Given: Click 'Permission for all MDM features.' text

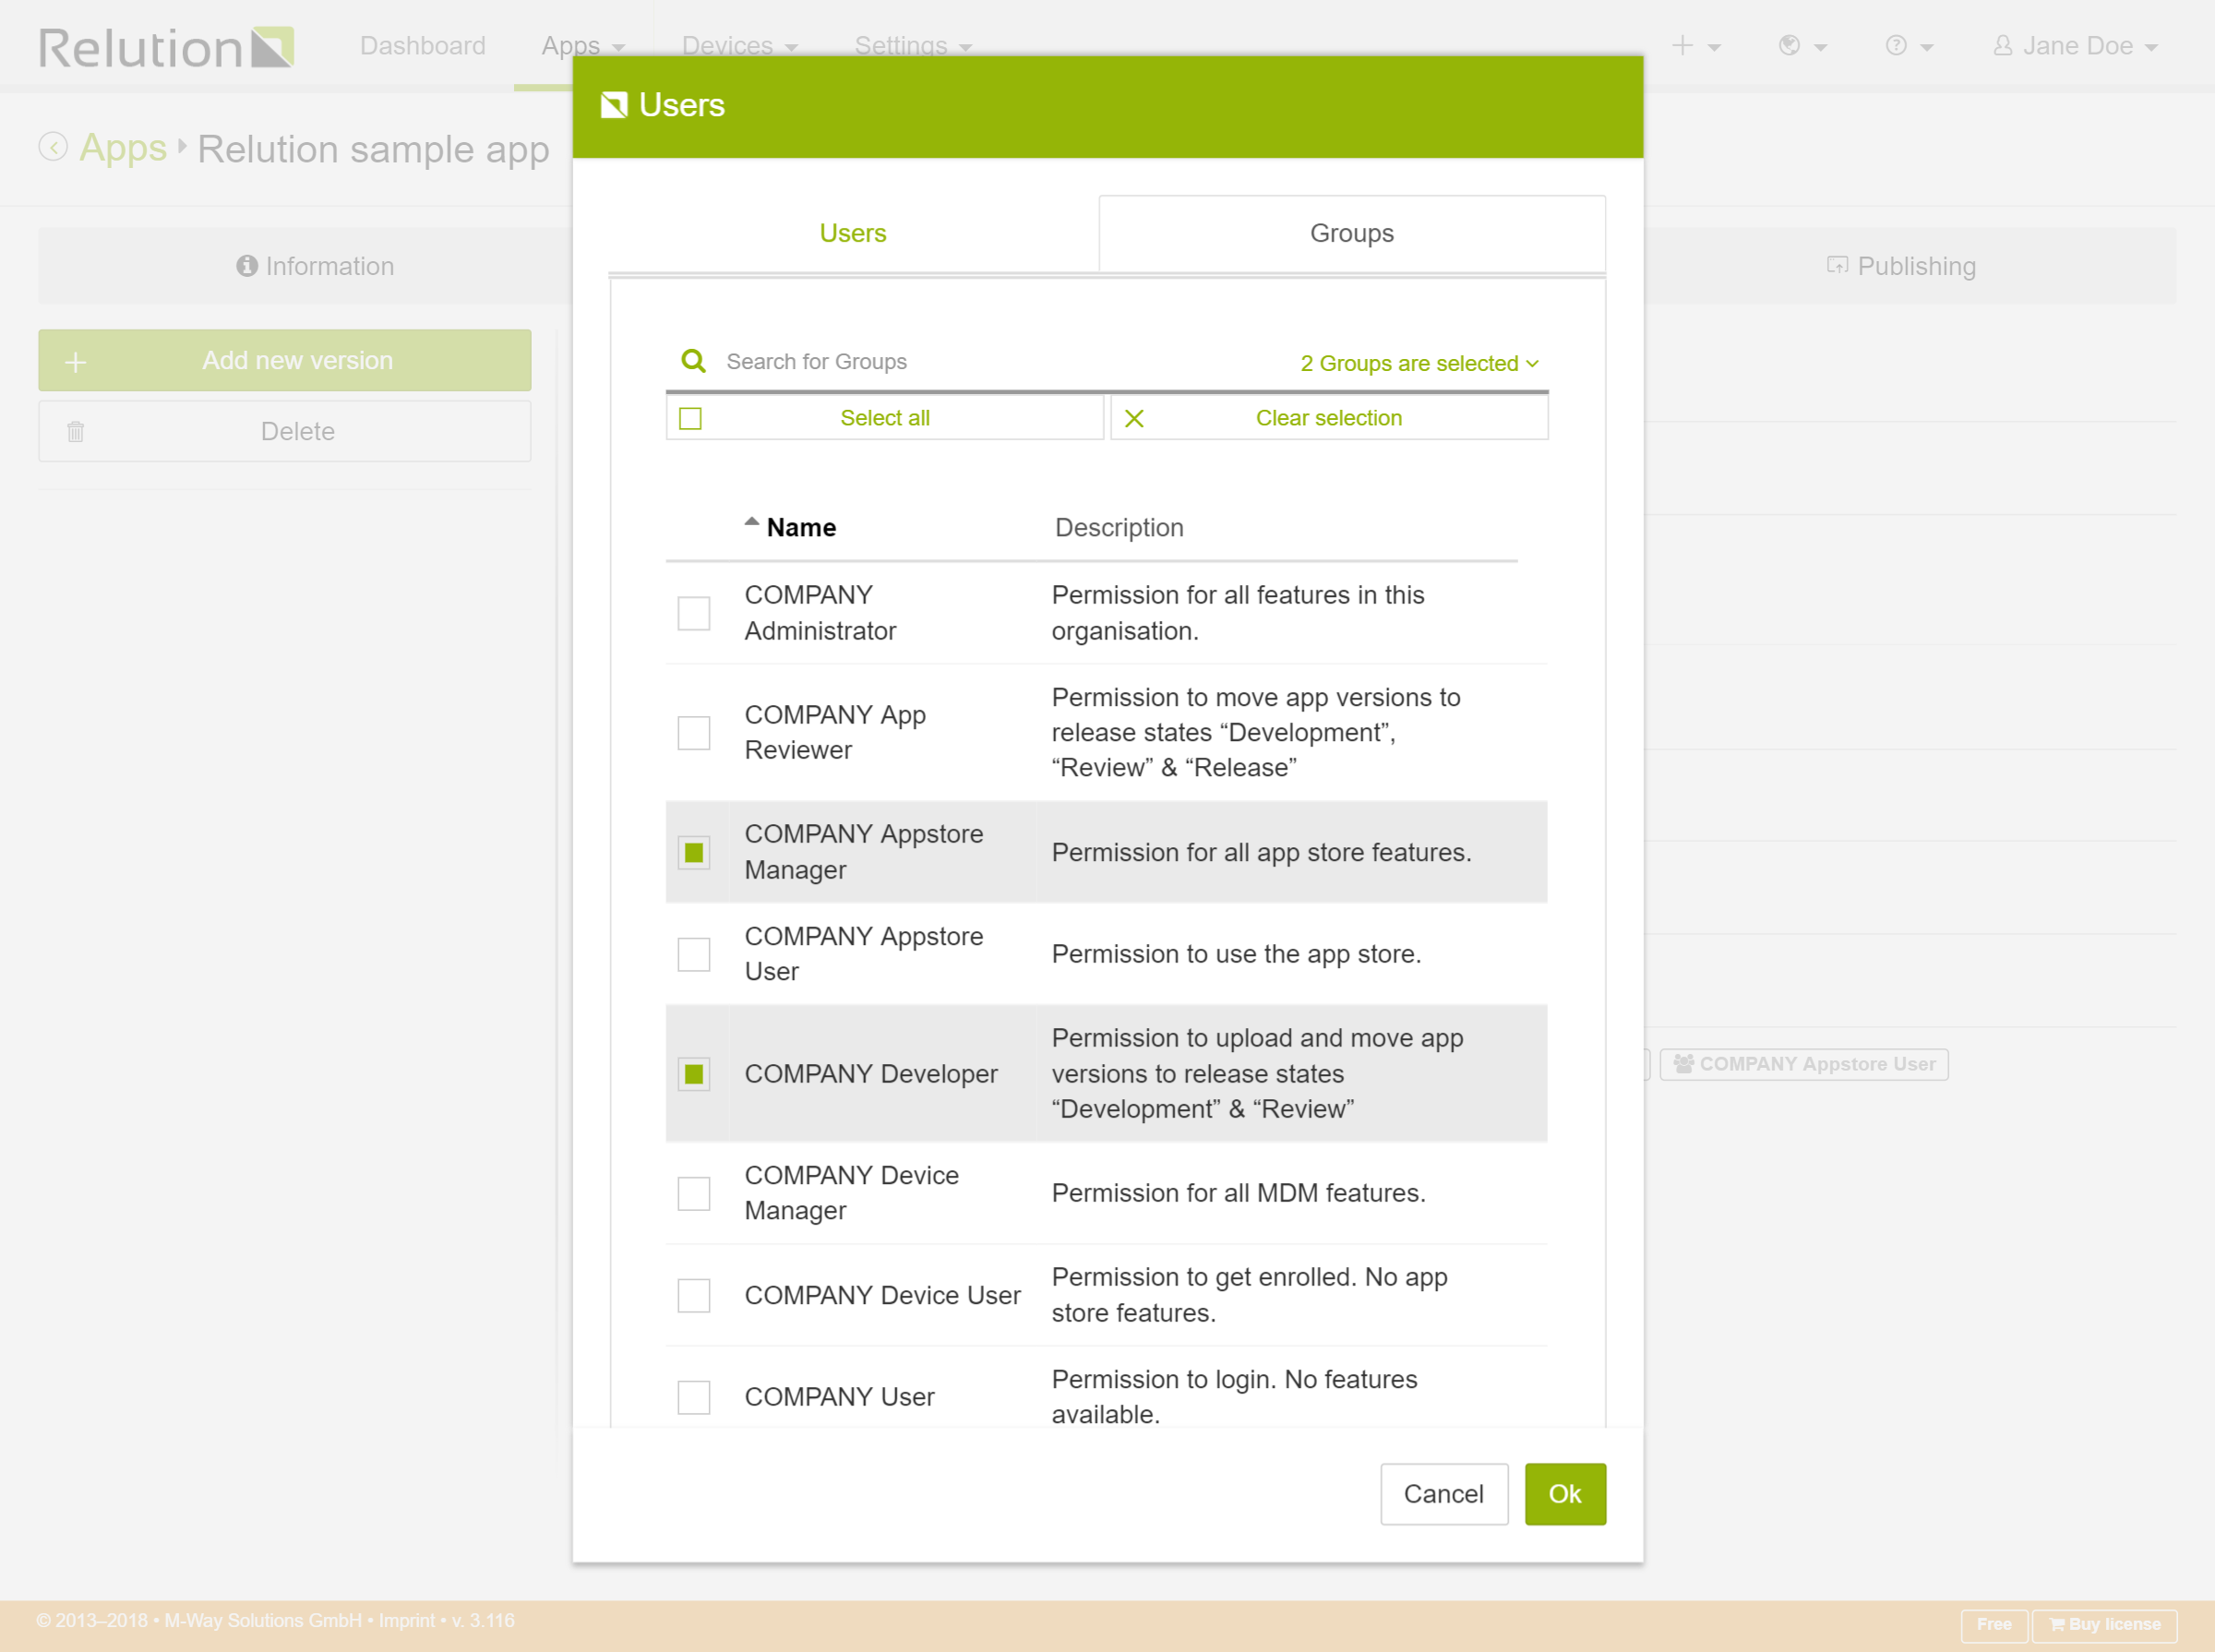Looking at the screenshot, I should [1238, 1193].
